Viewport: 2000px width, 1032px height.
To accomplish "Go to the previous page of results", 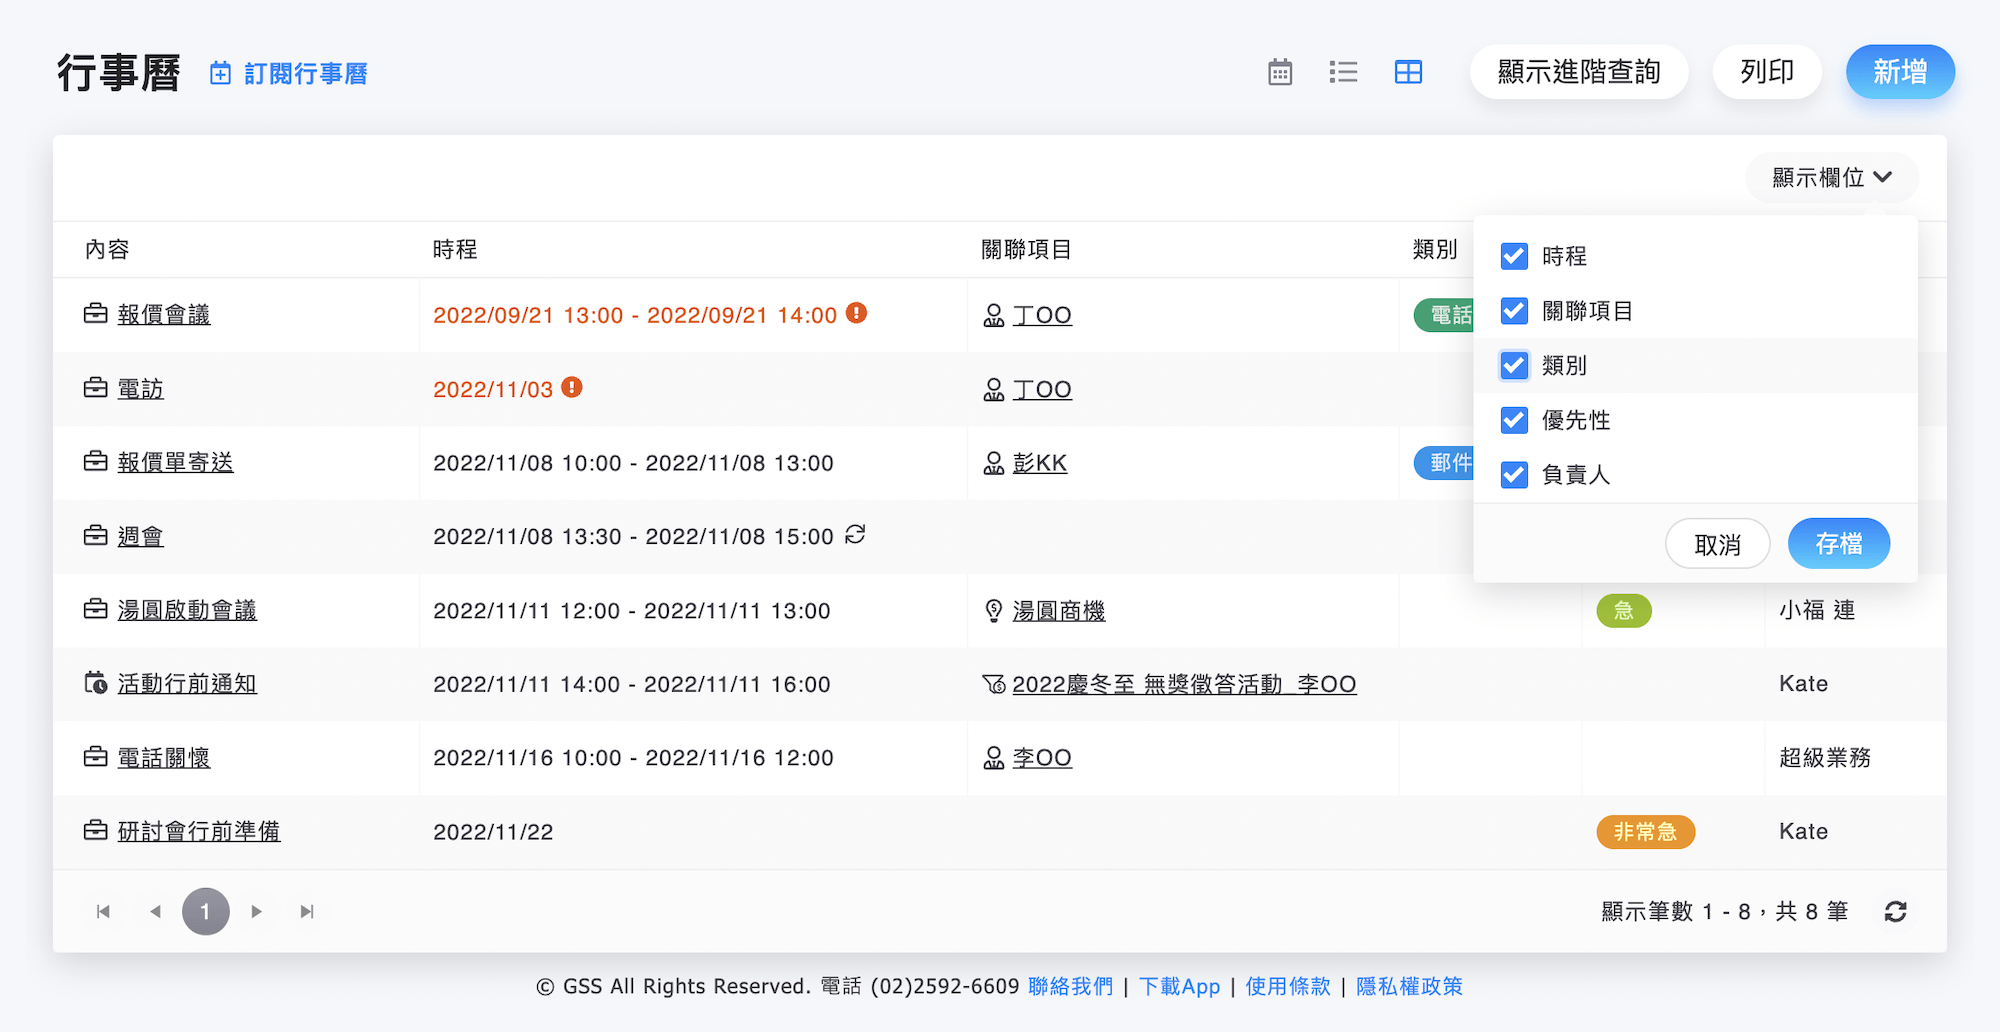I will click(155, 911).
